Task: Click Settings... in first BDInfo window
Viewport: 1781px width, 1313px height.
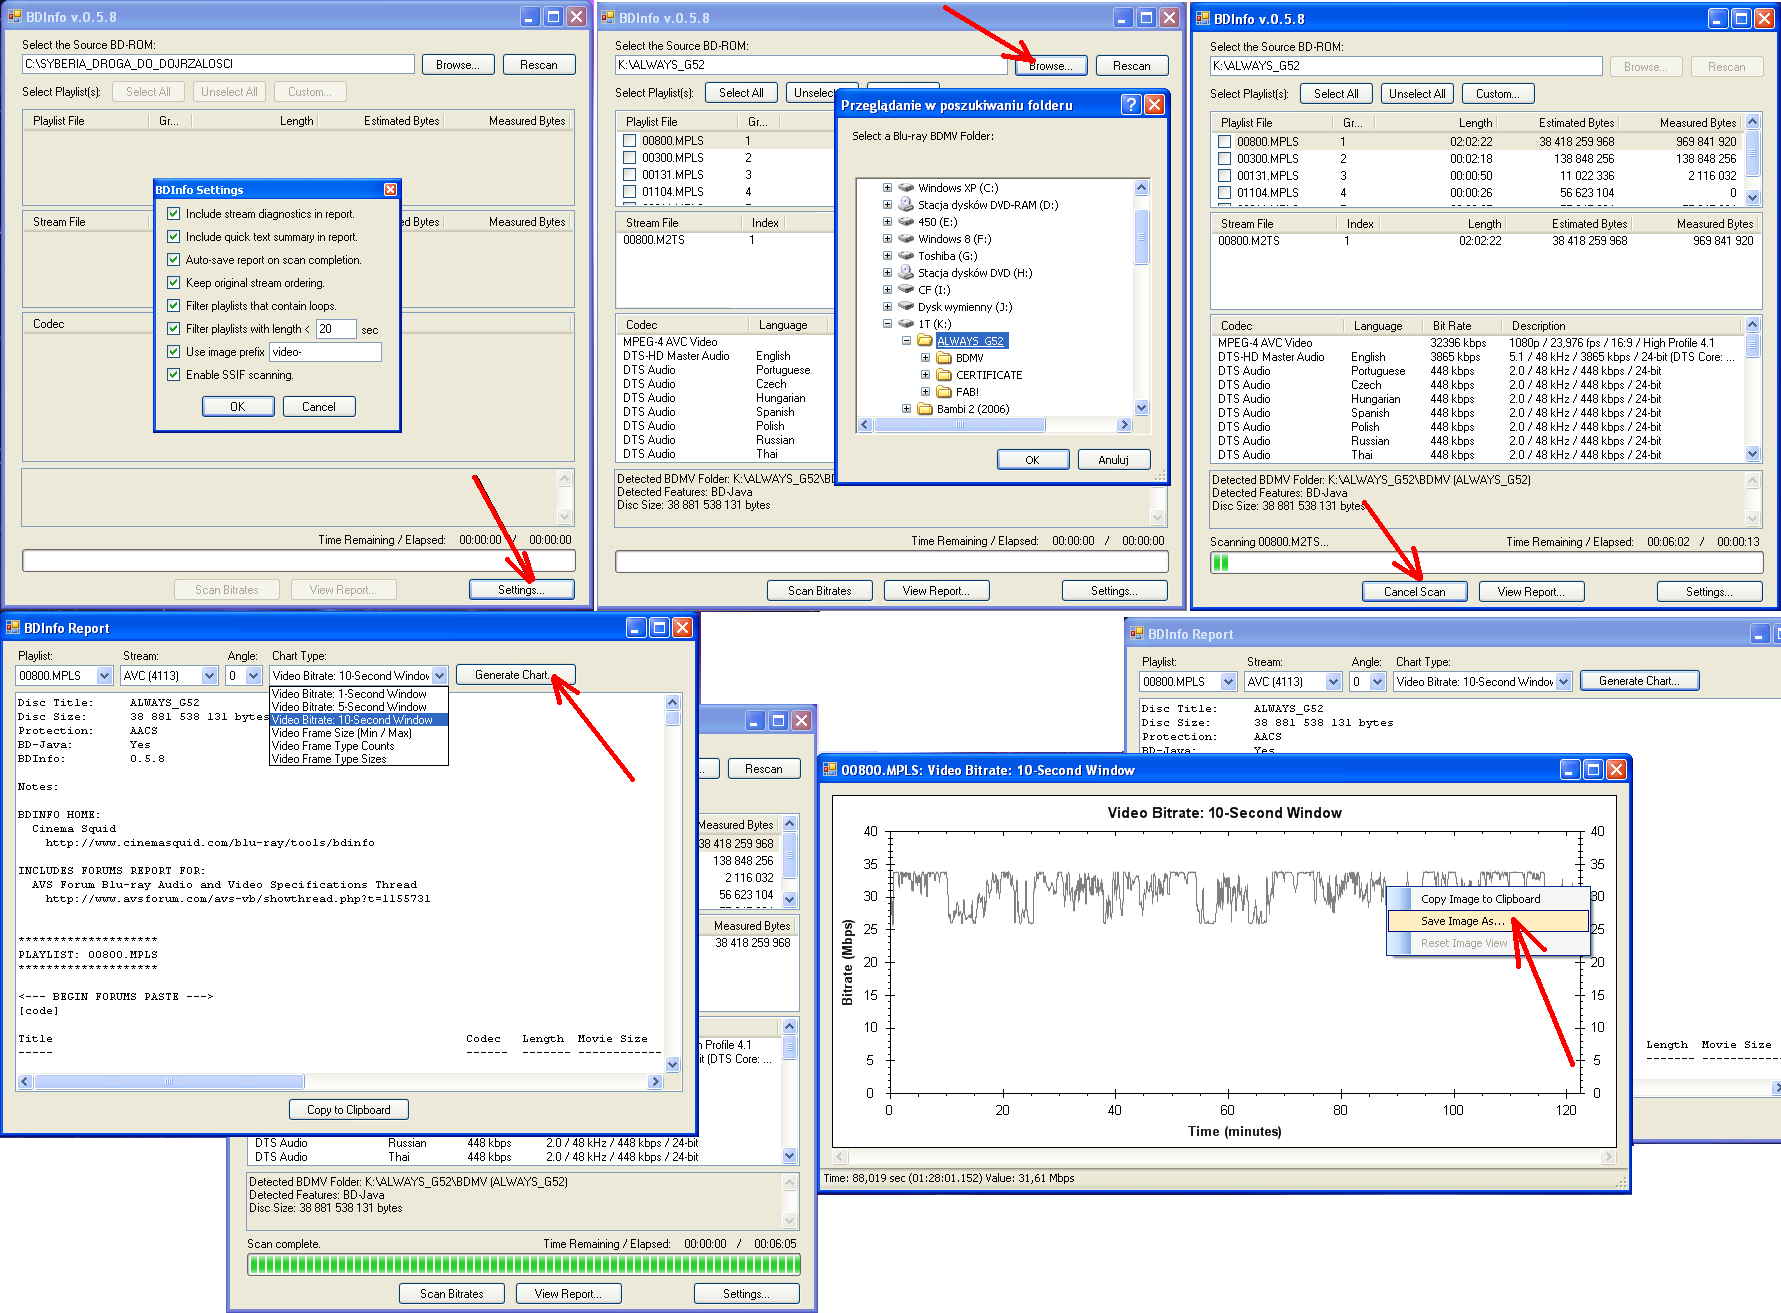Action: (x=522, y=590)
